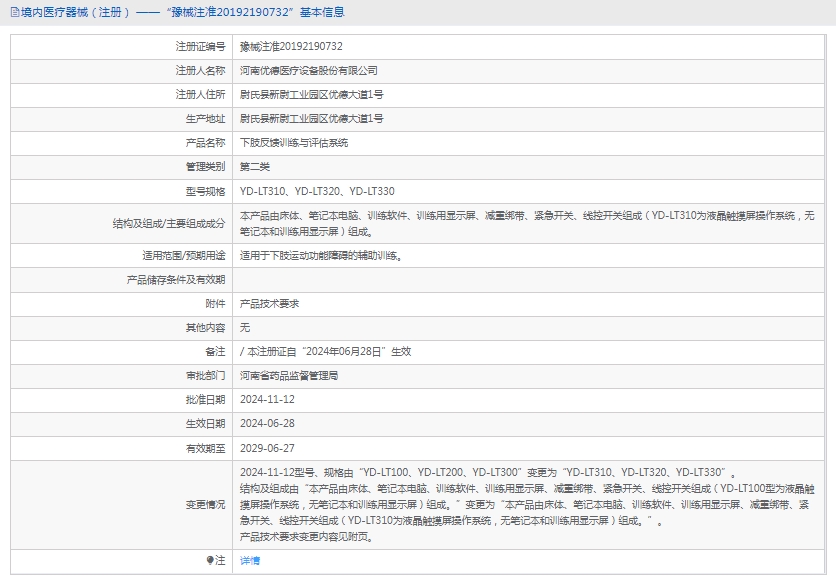Click expiry date 2029-06-27

[267, 449]
